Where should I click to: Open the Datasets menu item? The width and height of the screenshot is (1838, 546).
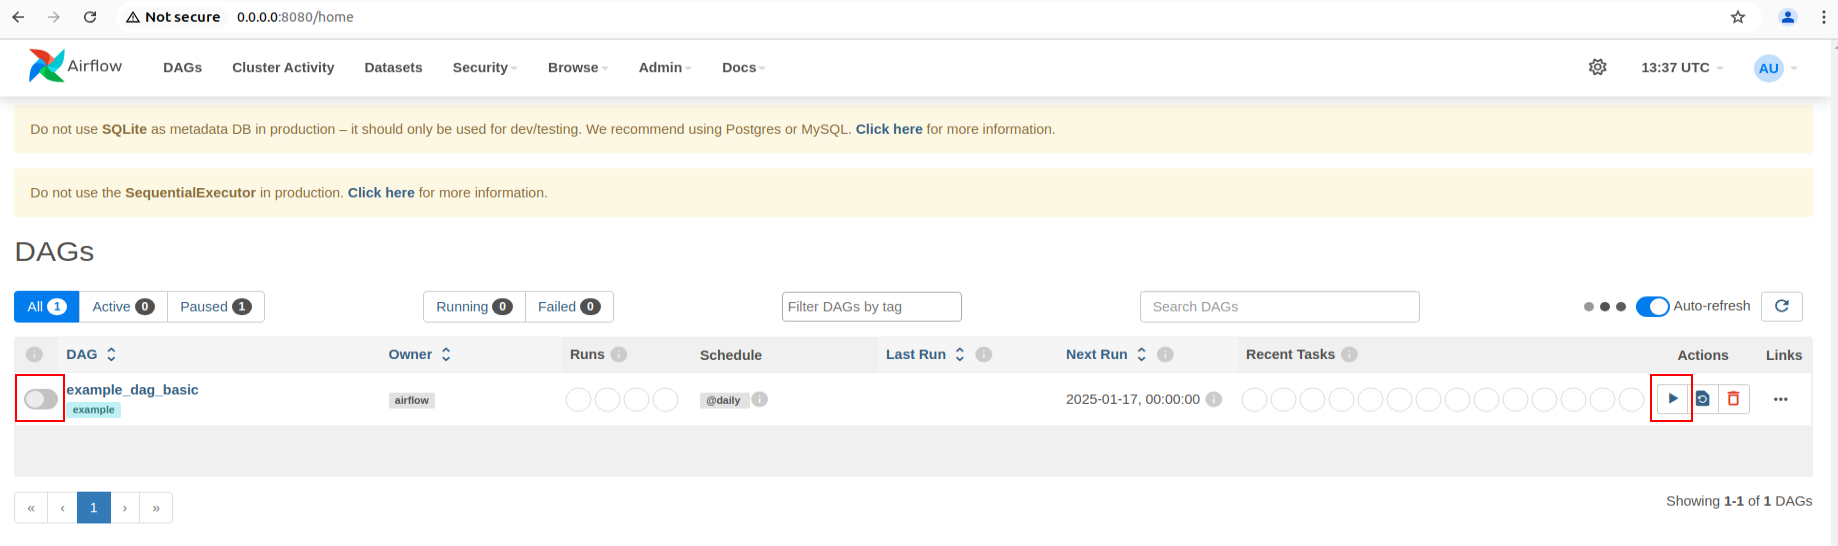[393, 67]
